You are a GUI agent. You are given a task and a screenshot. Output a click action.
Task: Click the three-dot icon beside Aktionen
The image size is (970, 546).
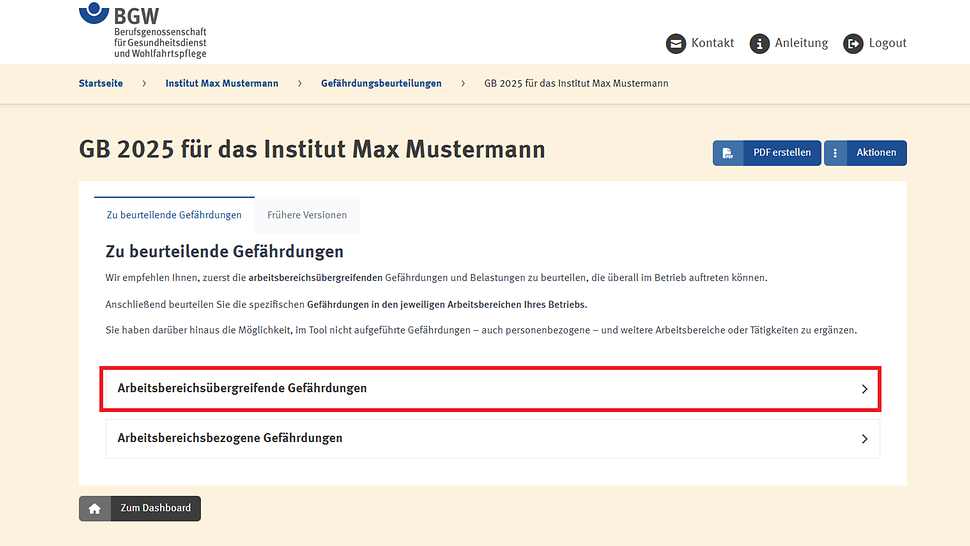tap(835, 153)
